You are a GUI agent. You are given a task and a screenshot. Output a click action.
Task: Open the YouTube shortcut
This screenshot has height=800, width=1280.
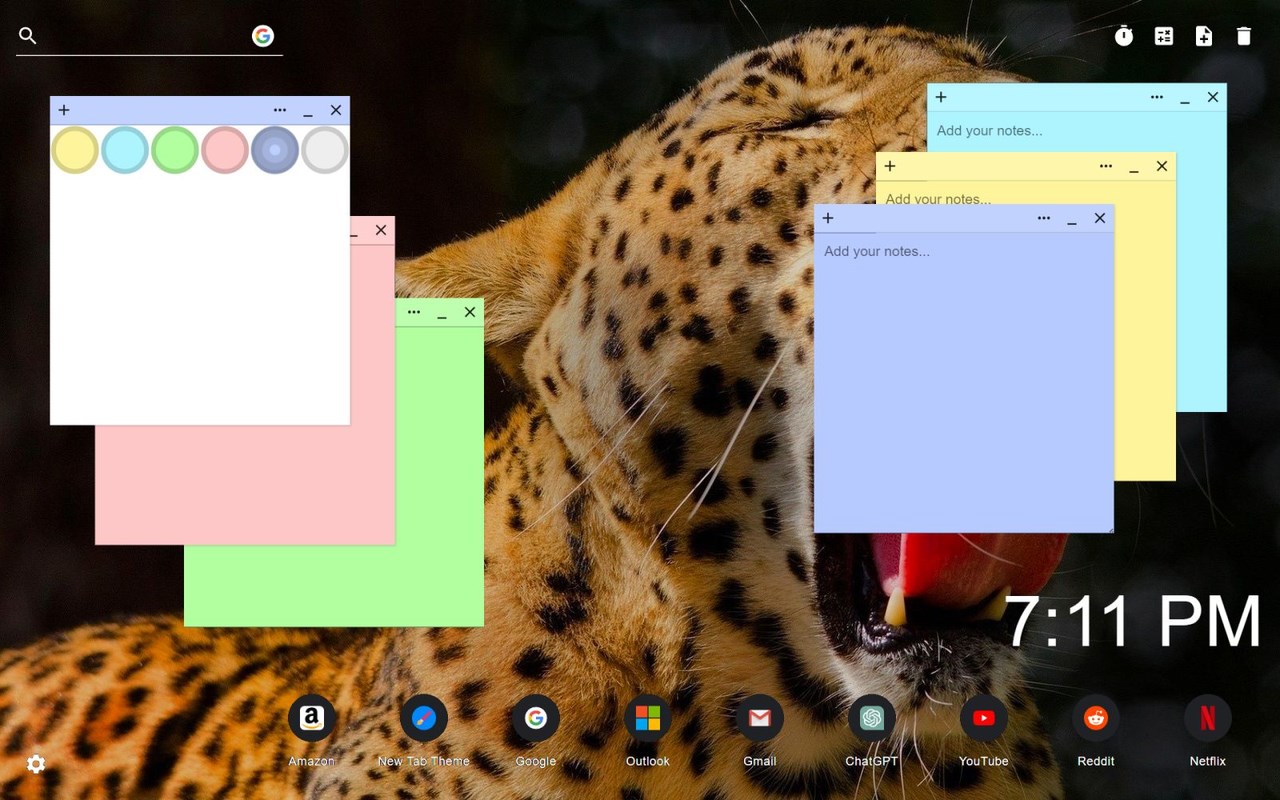[x=984, y=719]
